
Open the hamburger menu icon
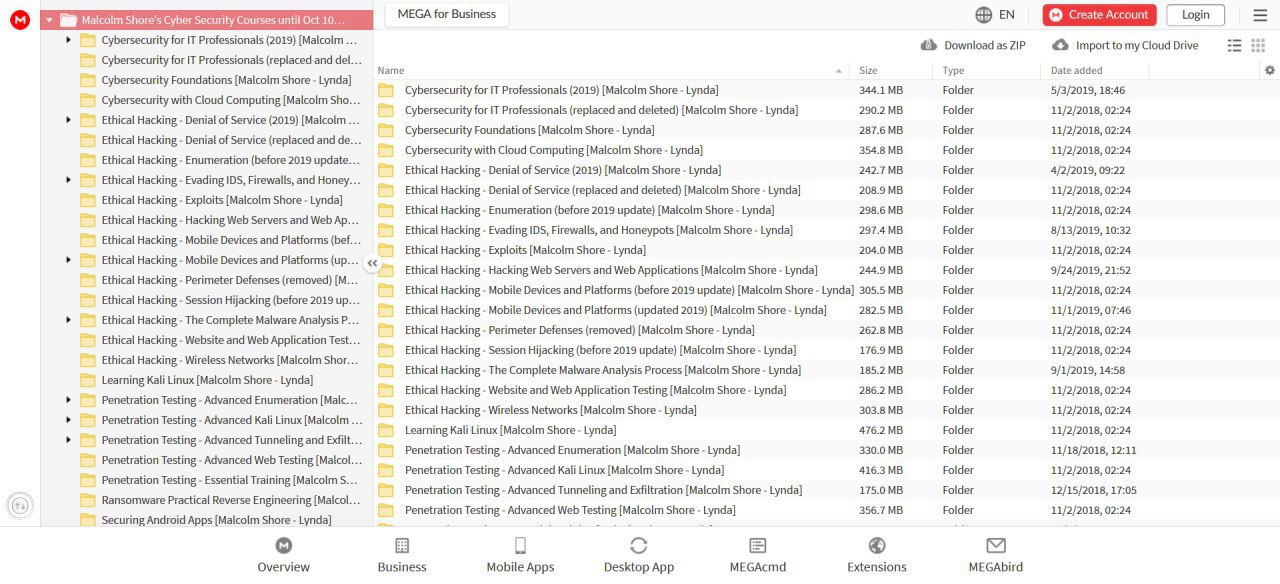1260,15
